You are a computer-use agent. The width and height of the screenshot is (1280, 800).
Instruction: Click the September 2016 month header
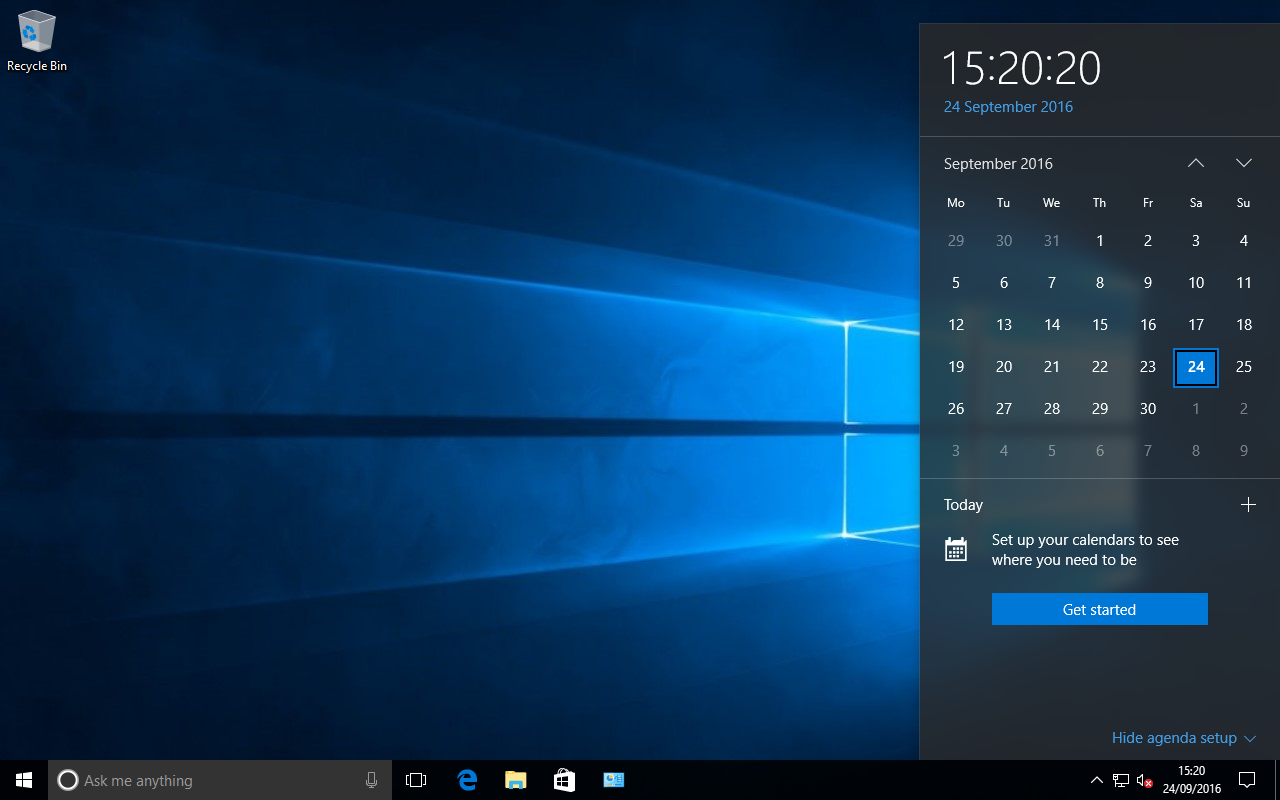click(998, 164)
